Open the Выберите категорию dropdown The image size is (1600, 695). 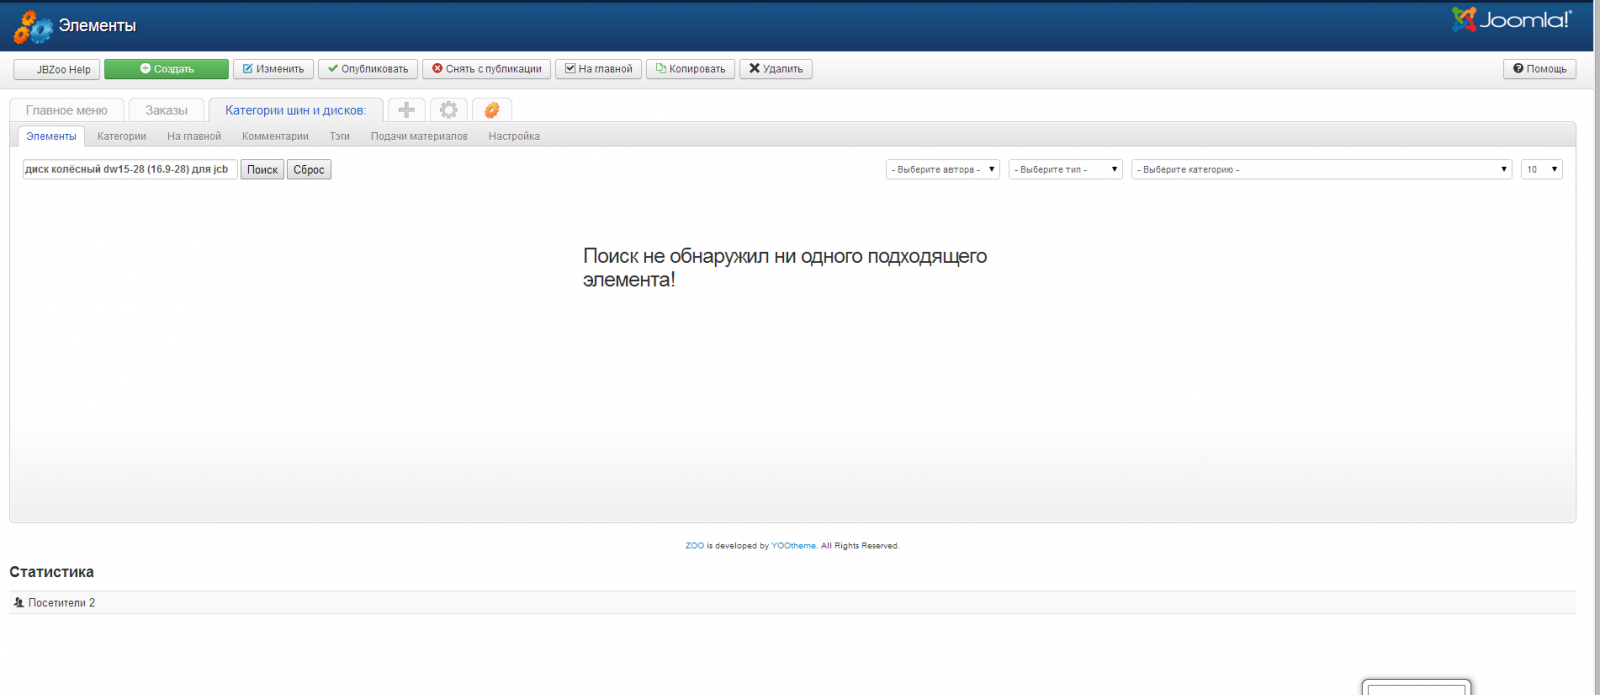(x=1320, y=170)
